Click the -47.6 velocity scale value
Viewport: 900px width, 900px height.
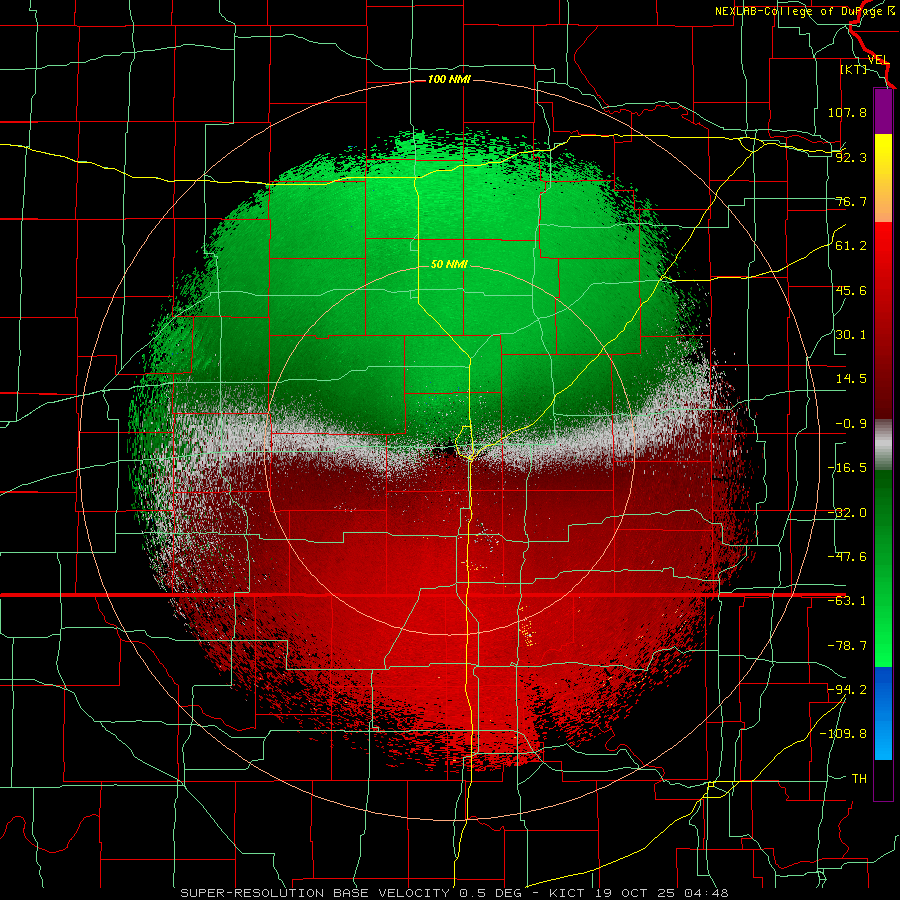tap(847, 557)
